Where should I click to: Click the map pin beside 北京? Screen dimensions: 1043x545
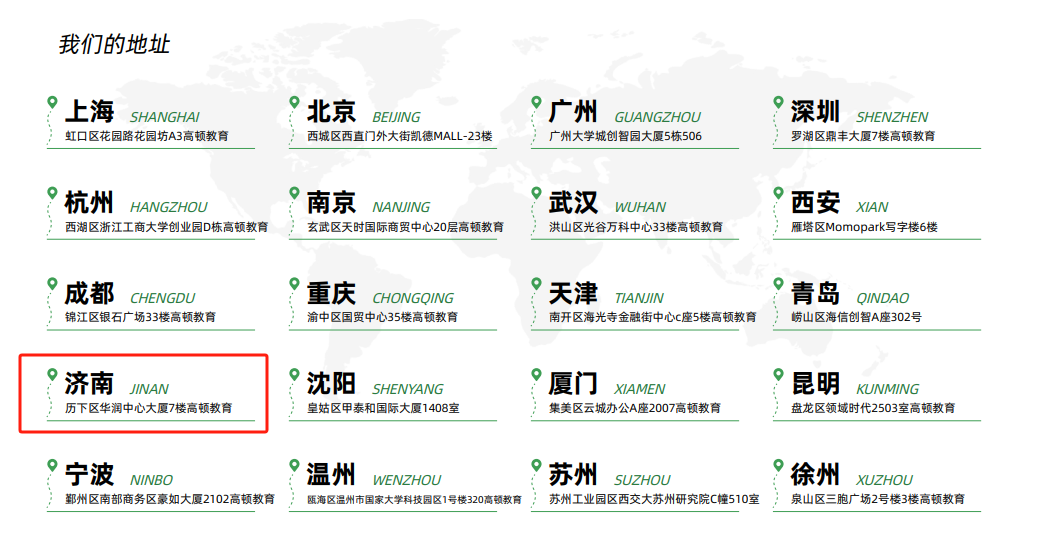294,102
